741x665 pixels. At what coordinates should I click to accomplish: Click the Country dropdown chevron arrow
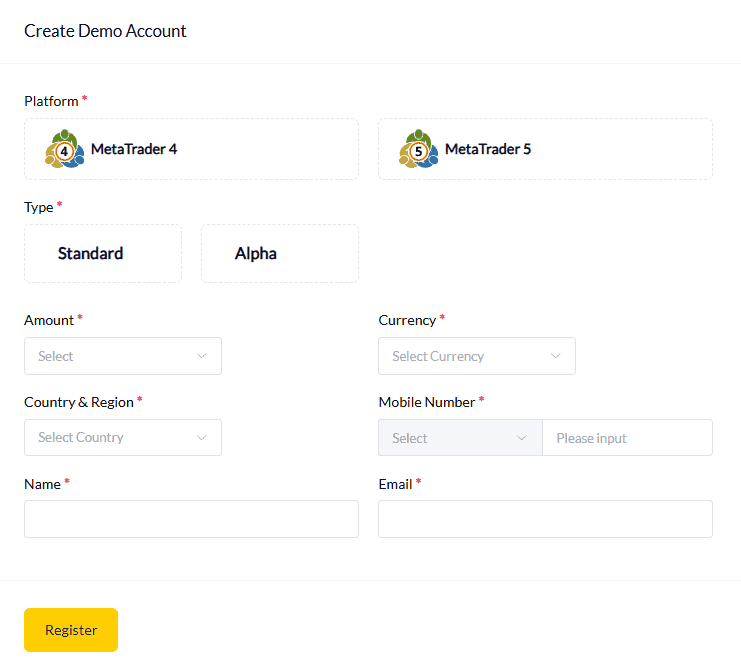(202, 438)
